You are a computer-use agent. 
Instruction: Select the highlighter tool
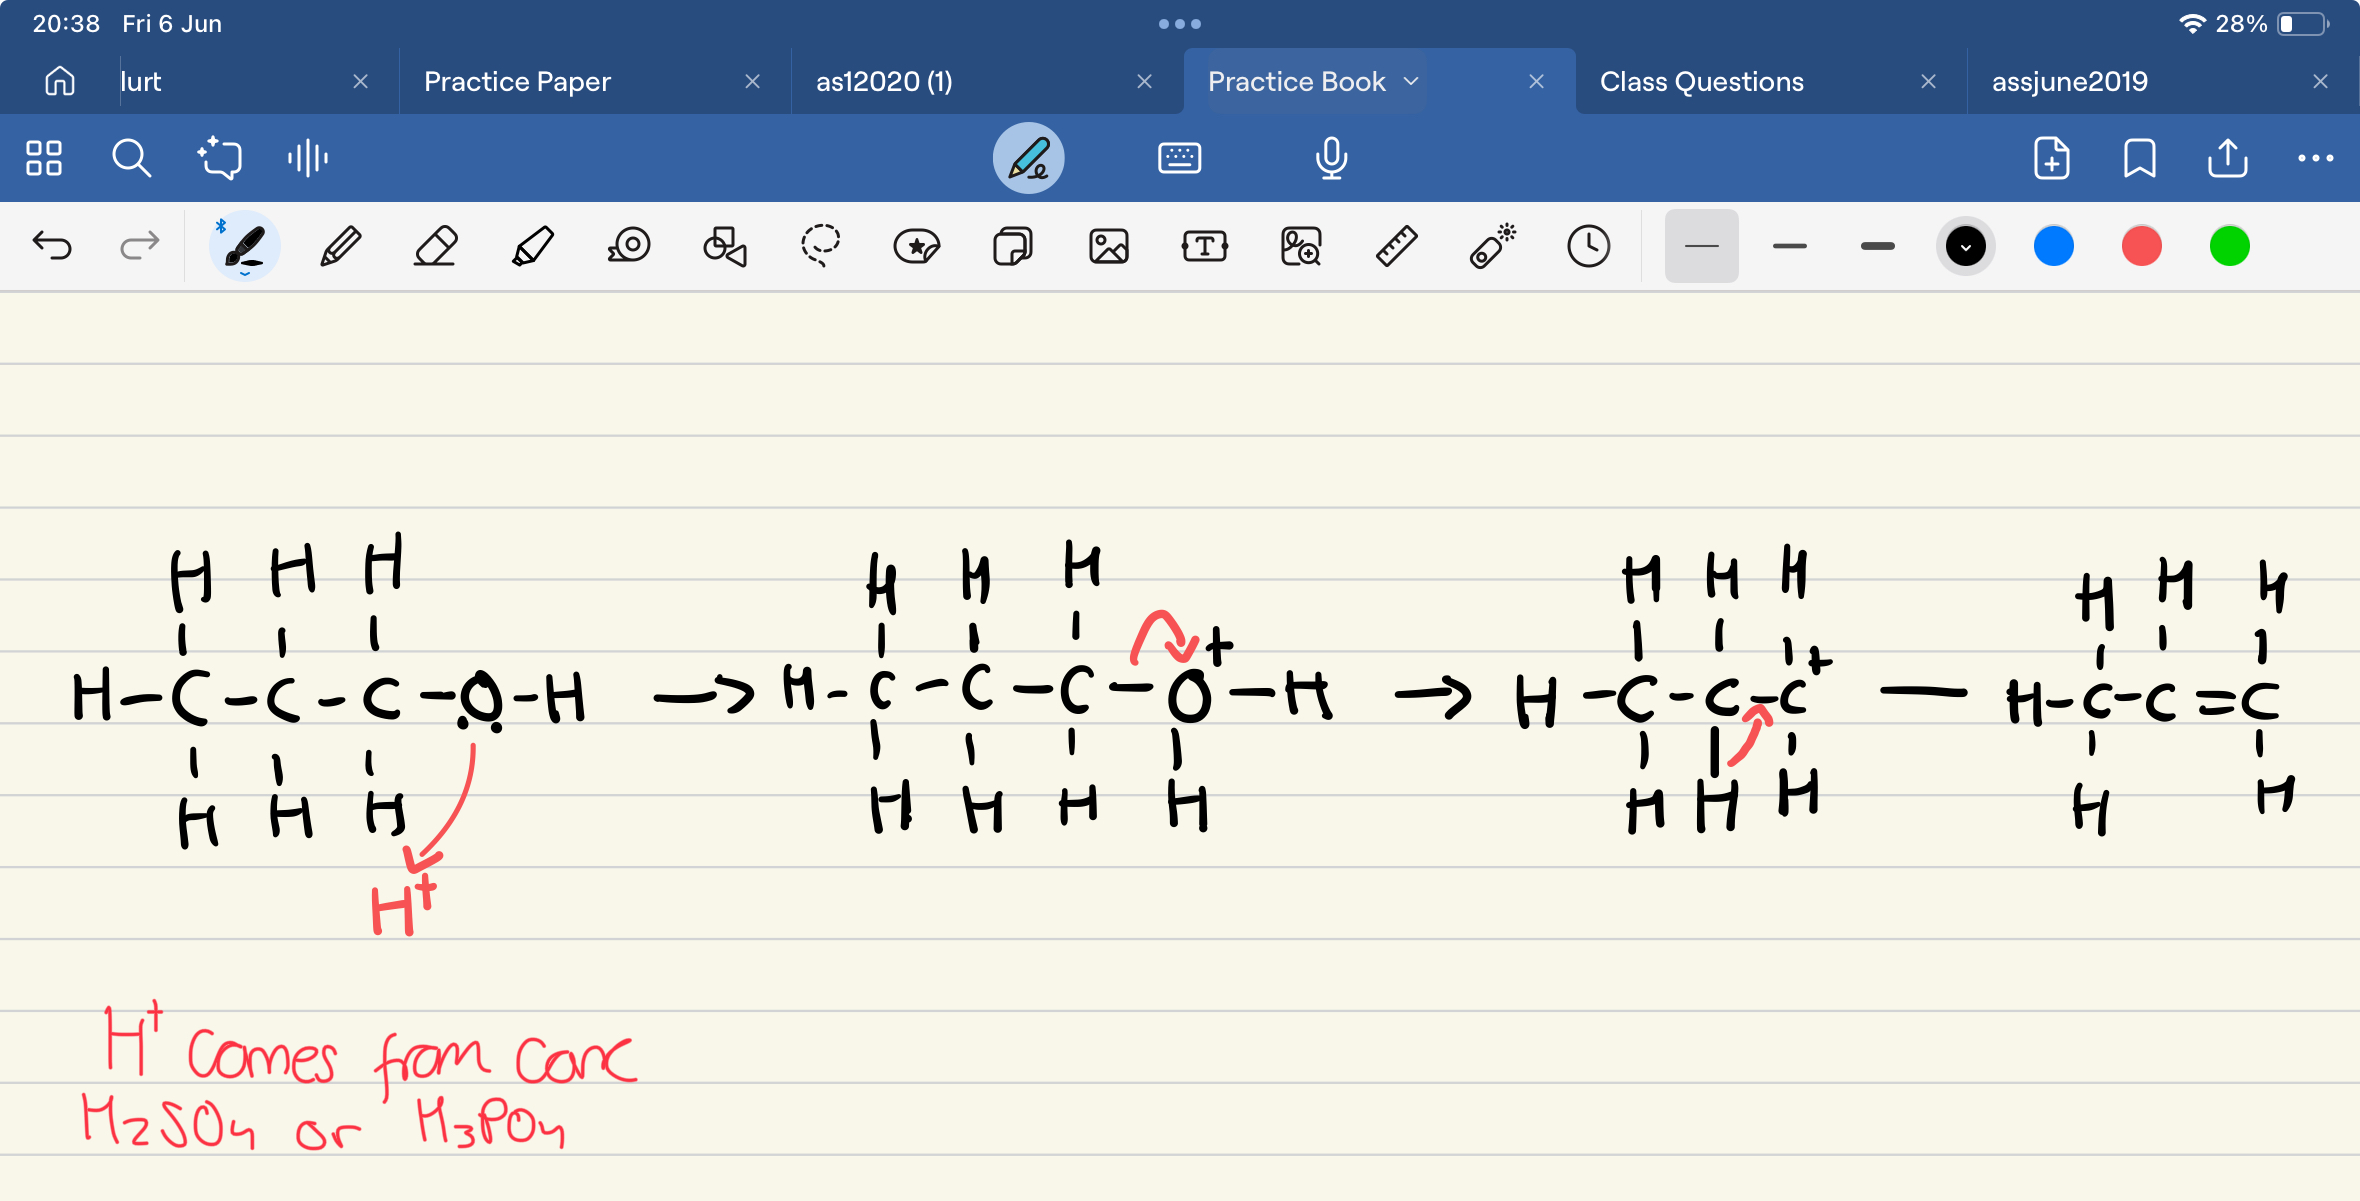pyautogui.click(x=532, y=246)
